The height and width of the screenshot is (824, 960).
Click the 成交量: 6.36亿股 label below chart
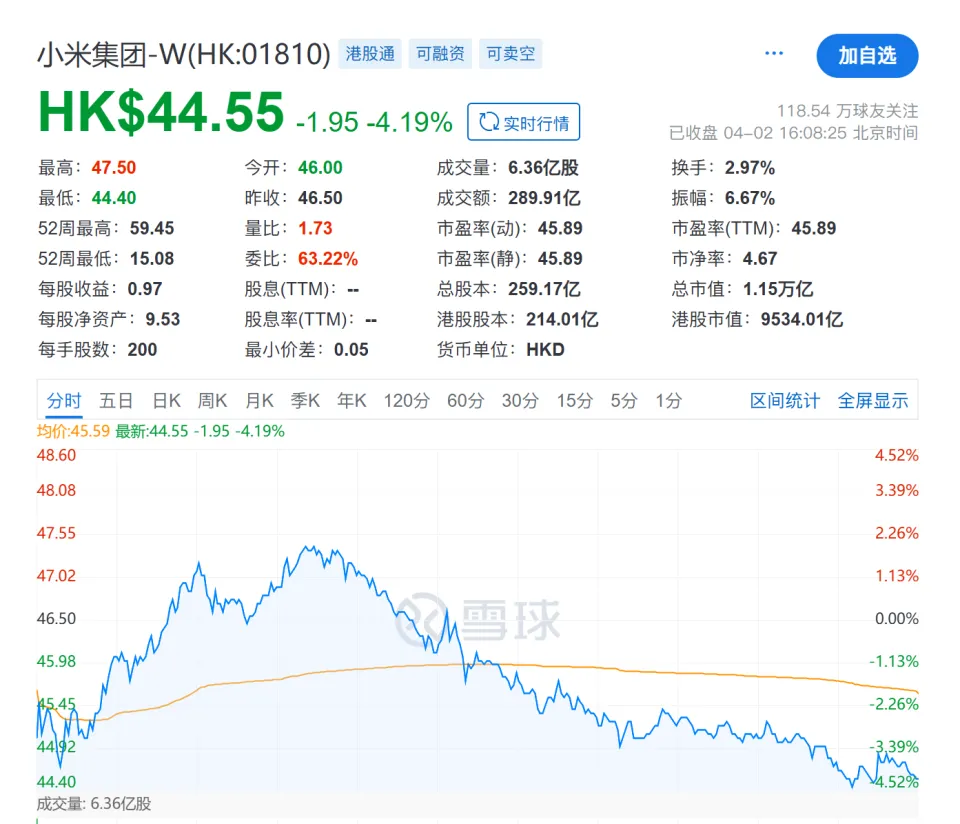coord(94,804)
